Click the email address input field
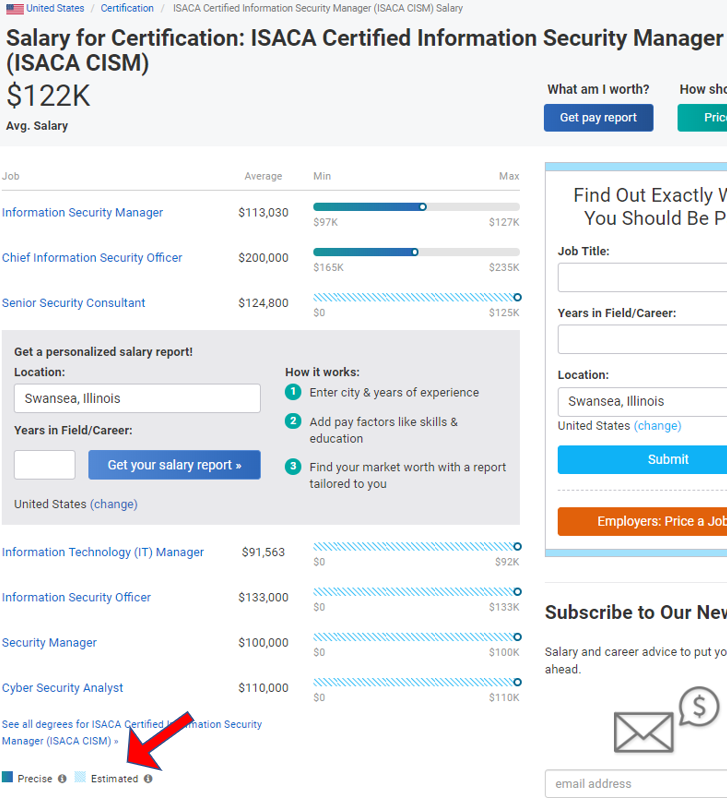This screenshot has height=798, width=727. point(636,784)
